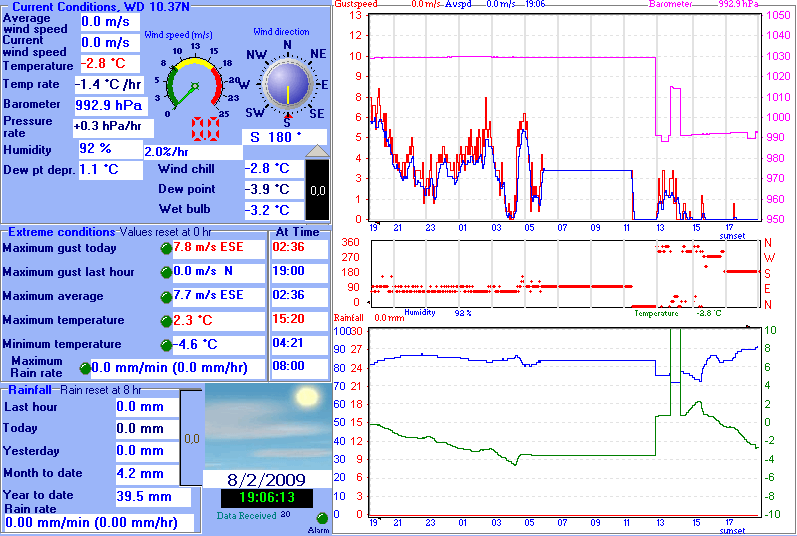This screenshot has height=536, width=797.
Task: Click the sunny sky weather image
Action: 267,426
